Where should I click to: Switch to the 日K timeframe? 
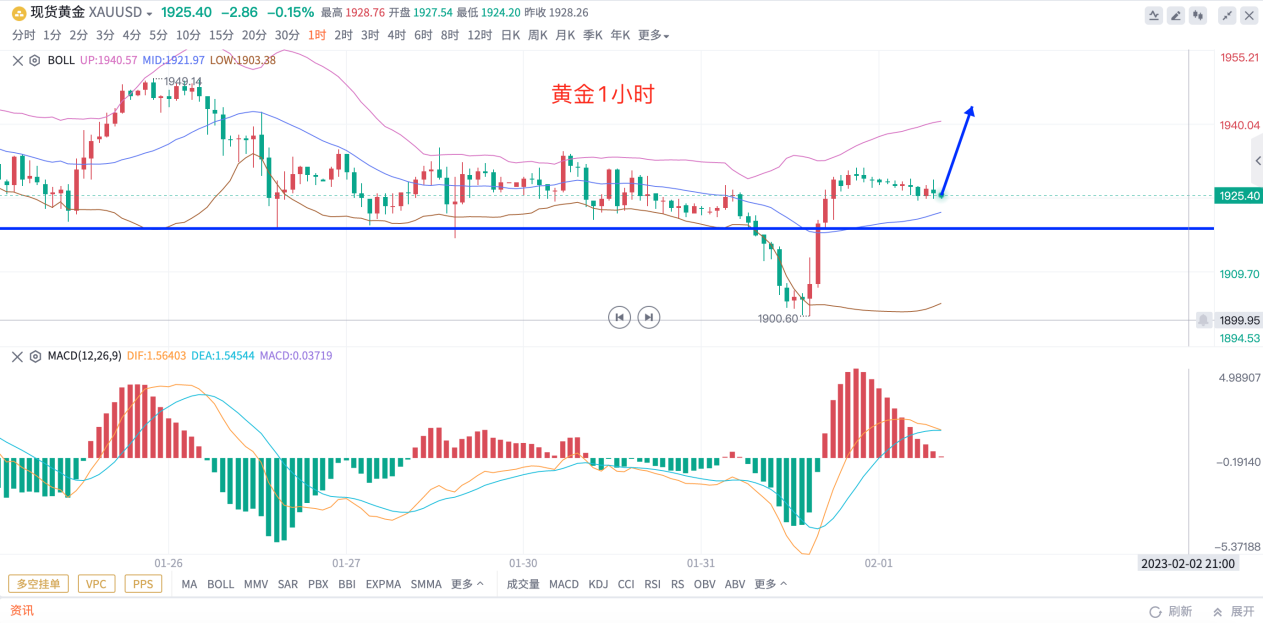pyautogui.click(x=510, y=35)
